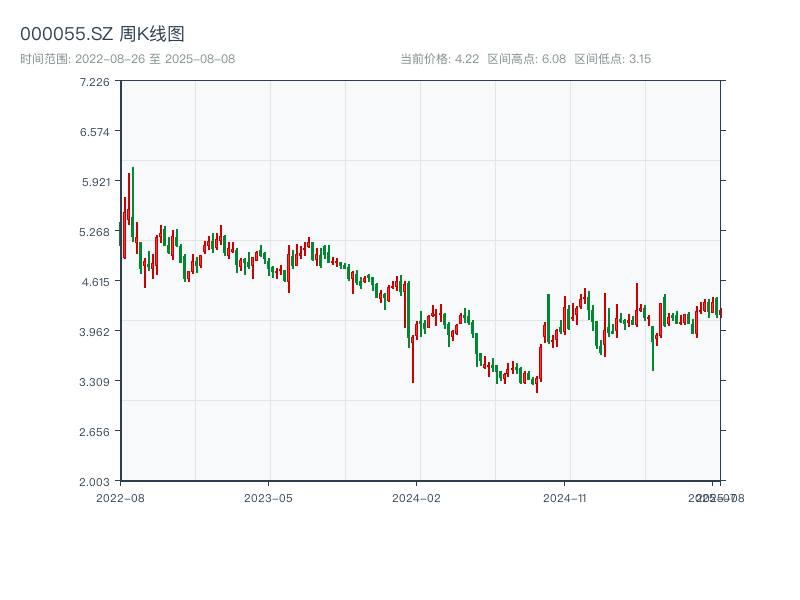
Task: Click the 区间低点 3.15 label
Action: point(612,59)
